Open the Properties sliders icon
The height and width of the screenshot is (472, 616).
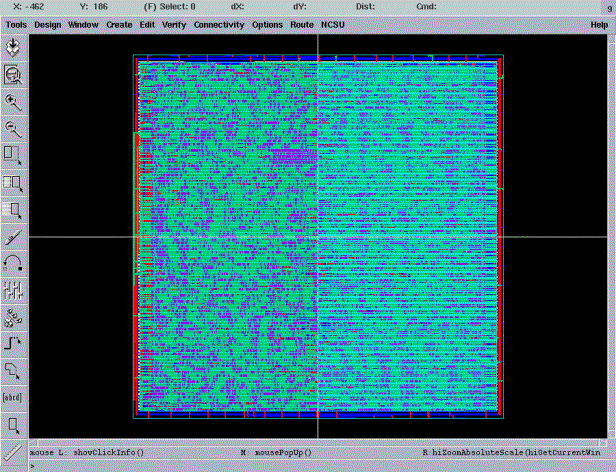point(14,290)
